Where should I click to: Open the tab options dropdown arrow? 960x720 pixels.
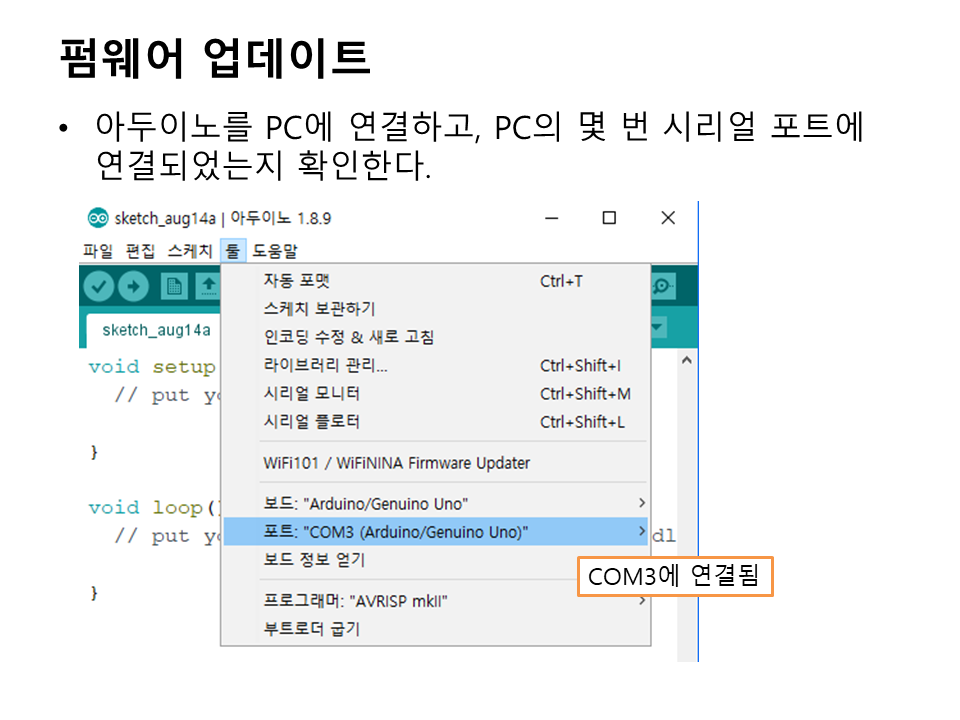658,327
